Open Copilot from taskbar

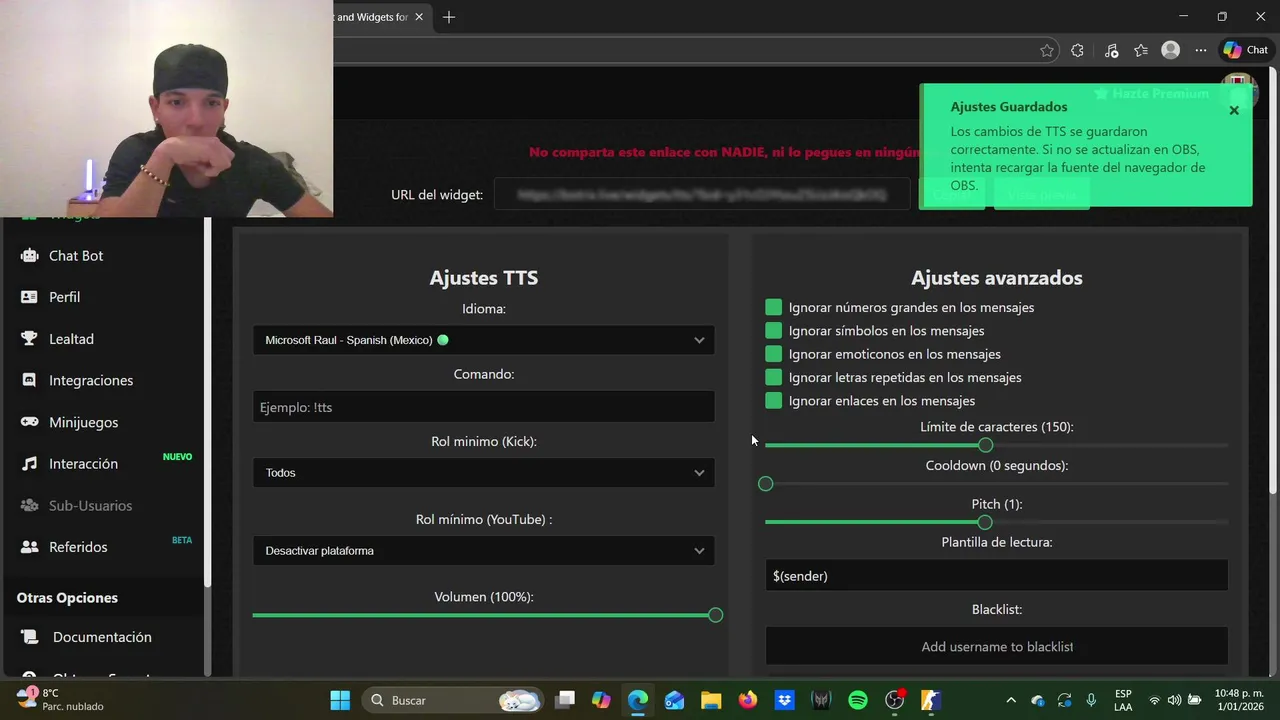tap(601, 700)
